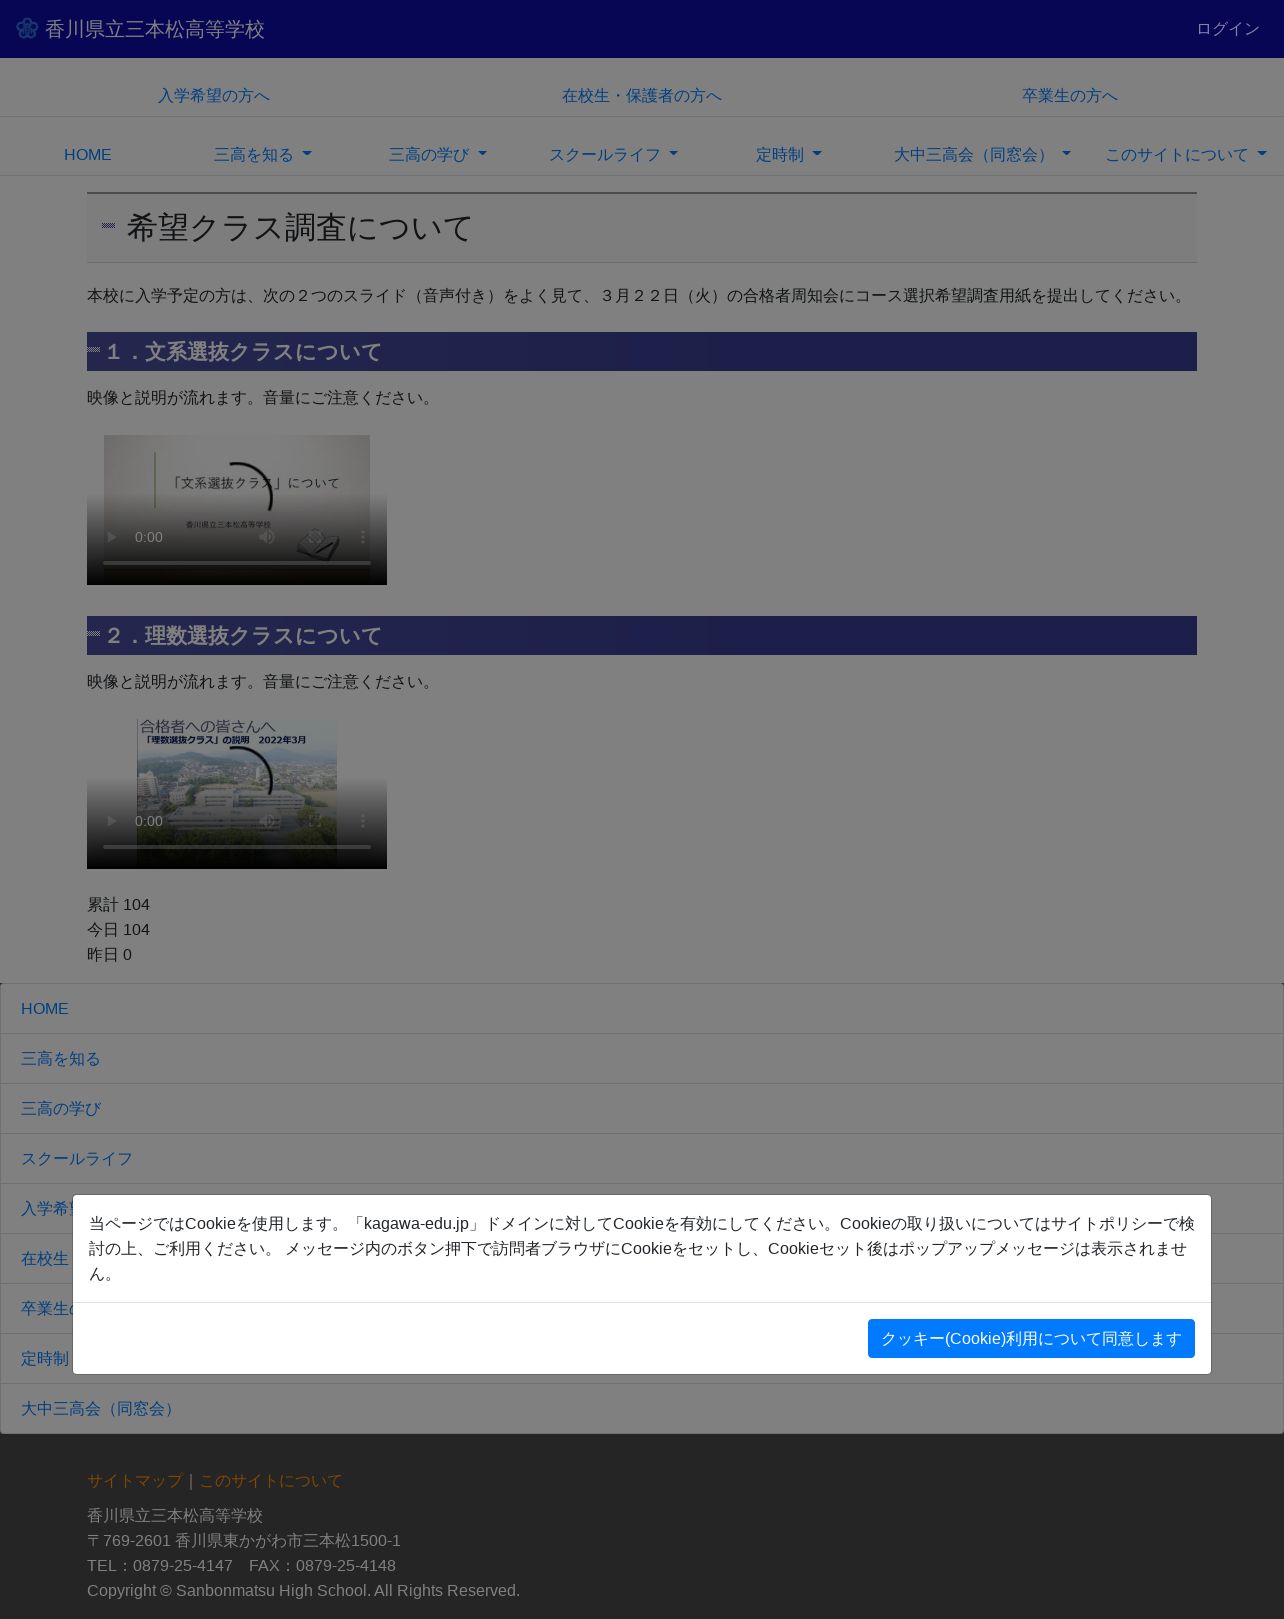Expand the 三高を知る dropdown menu
1284x1619 pixels.
click(x=263, y=155)
